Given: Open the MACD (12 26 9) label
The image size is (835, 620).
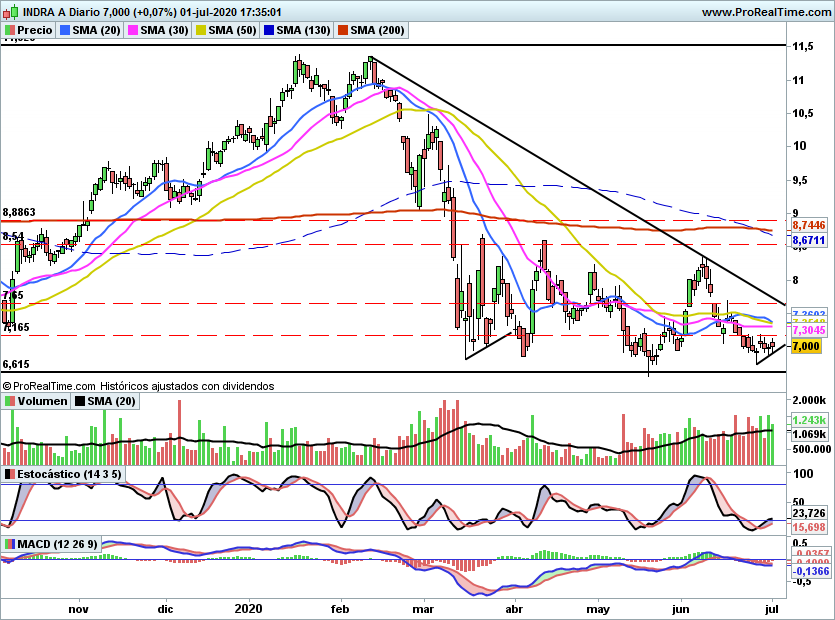Looking at the screenshot, I should pos(58,544).
